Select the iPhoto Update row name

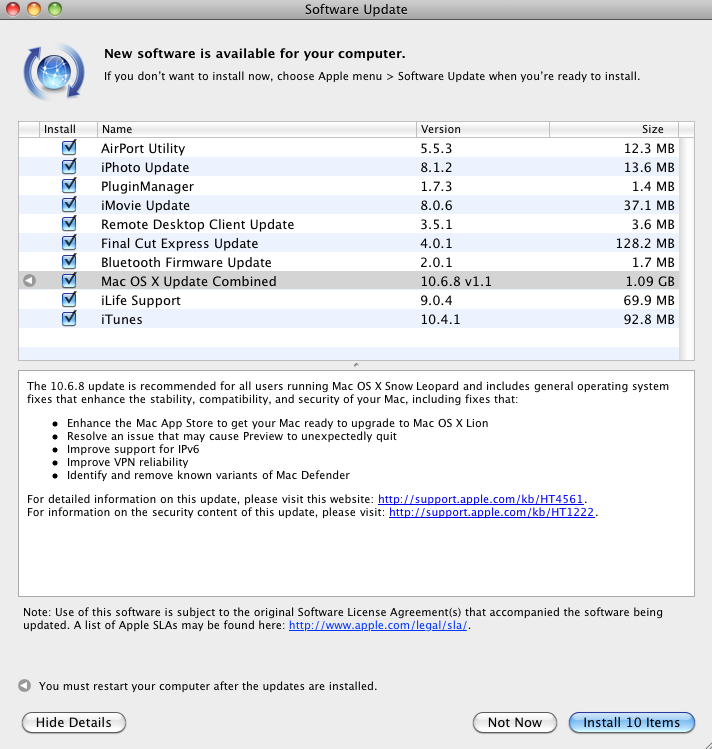pyautogui.click(x=145, y=167)
